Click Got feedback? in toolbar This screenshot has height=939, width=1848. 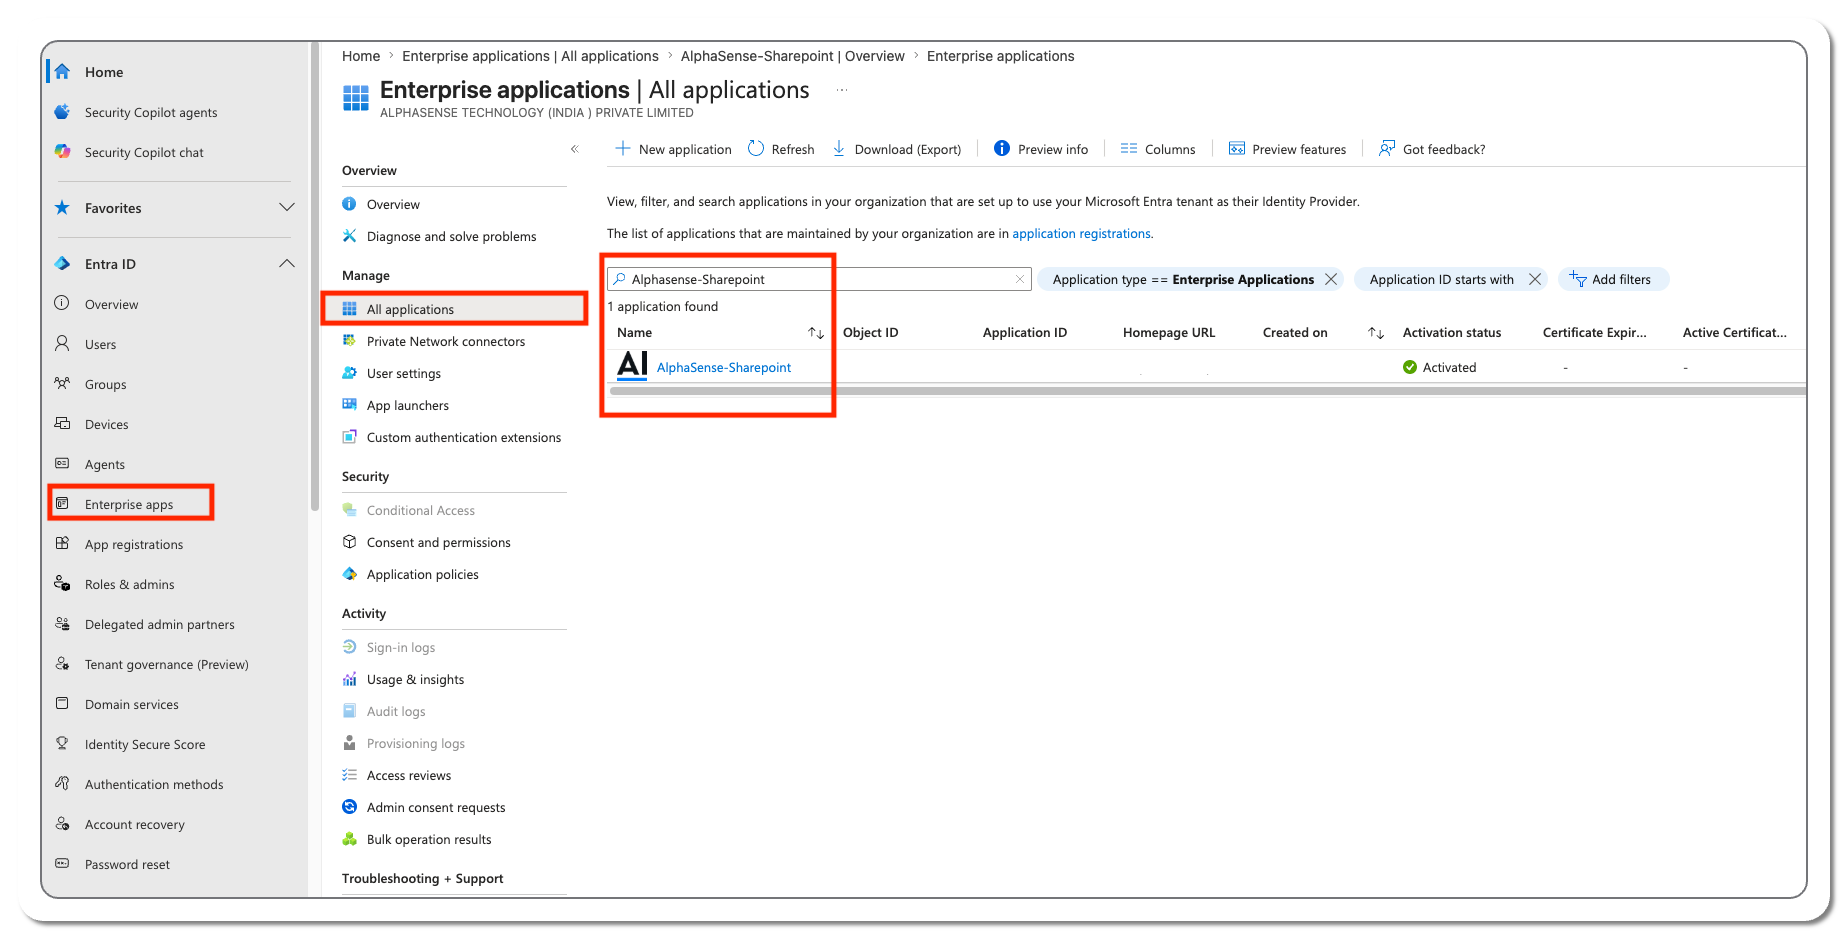tap(1432, 149)
